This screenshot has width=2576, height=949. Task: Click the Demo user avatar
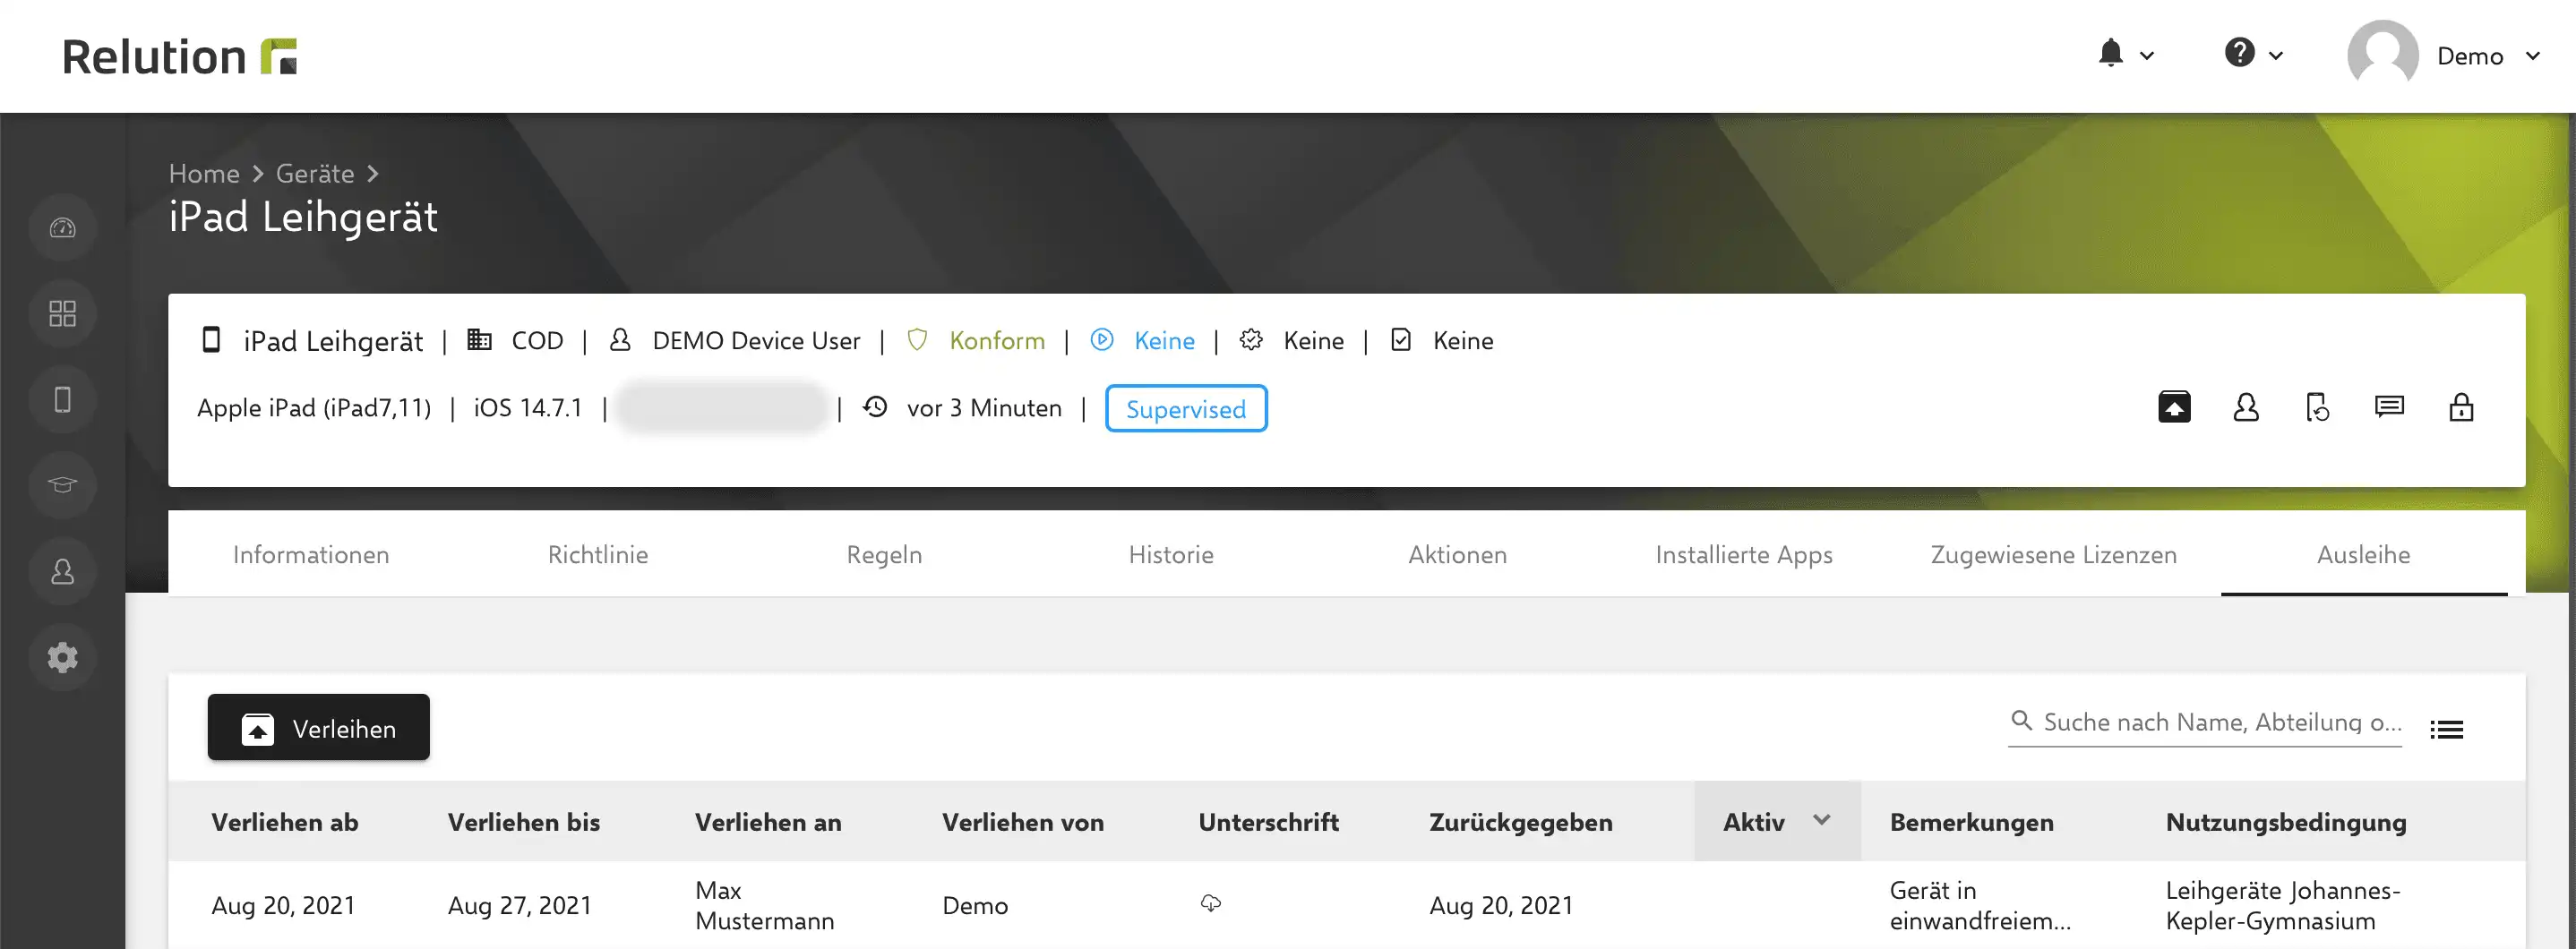2382,55
